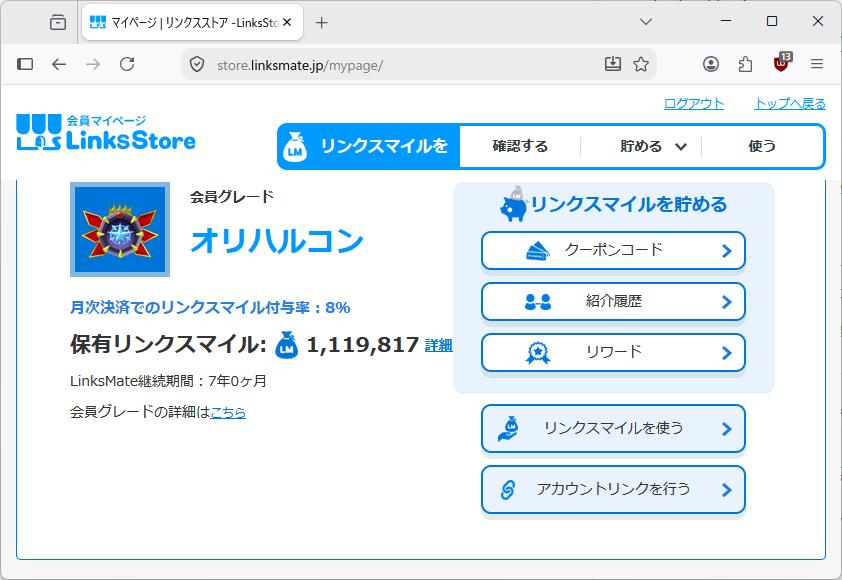
Task: Bookmark this page with star icon
Action: coord(641,64)
